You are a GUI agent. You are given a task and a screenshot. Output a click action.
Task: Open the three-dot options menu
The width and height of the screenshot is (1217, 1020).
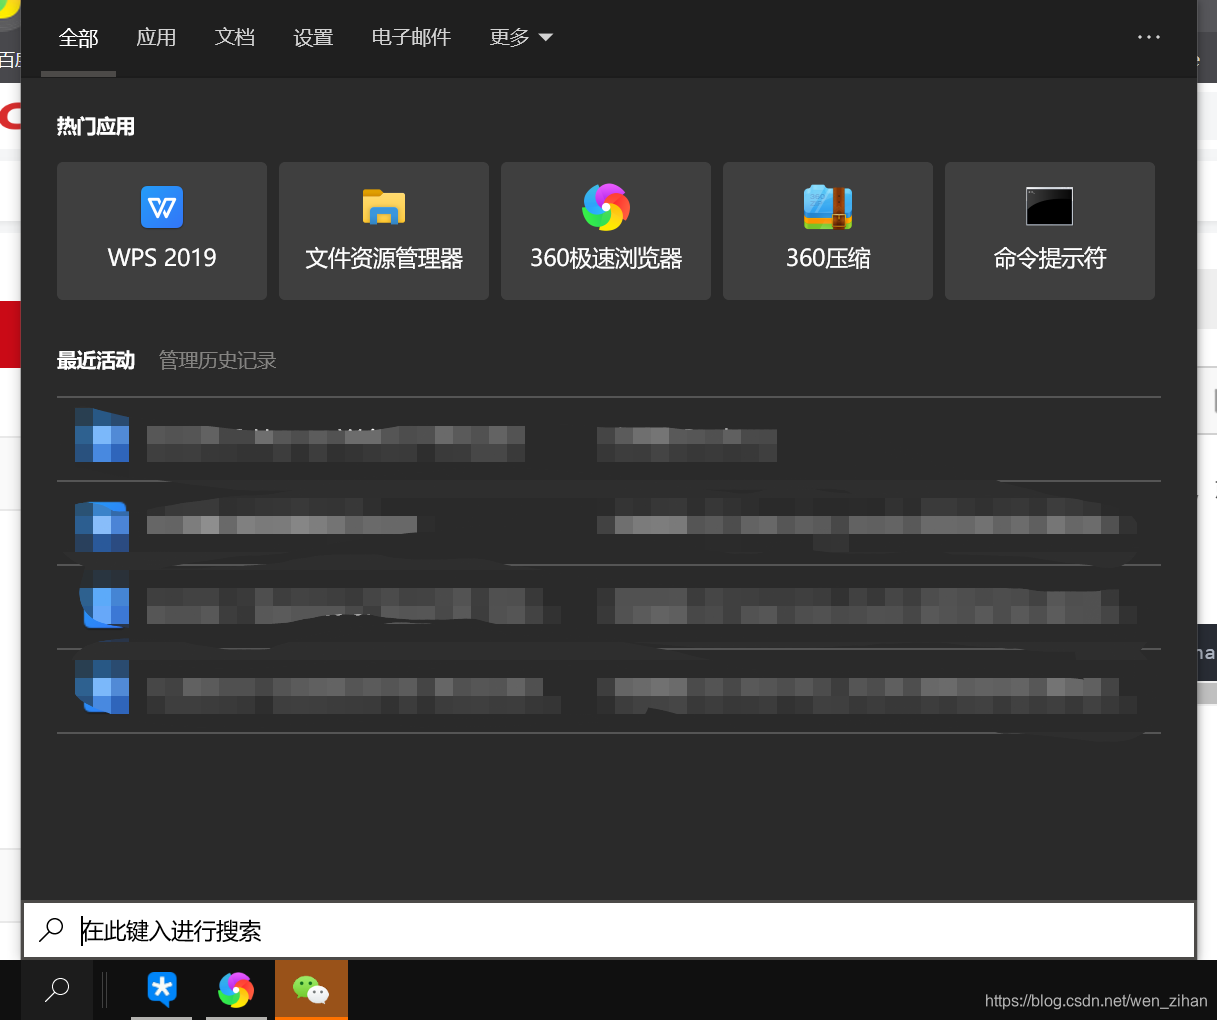click(x=1149, y=37)
